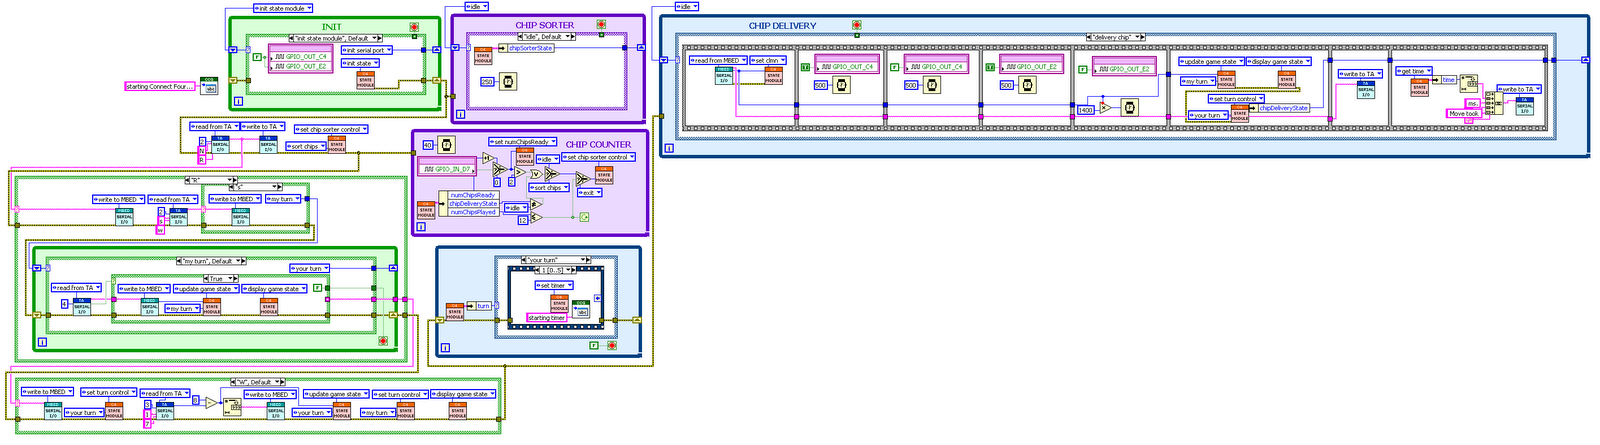This screenshot has height=445, width=1600.
Task: Click numeric constant 12 in CHIP COUNTER
Action: 523,220
